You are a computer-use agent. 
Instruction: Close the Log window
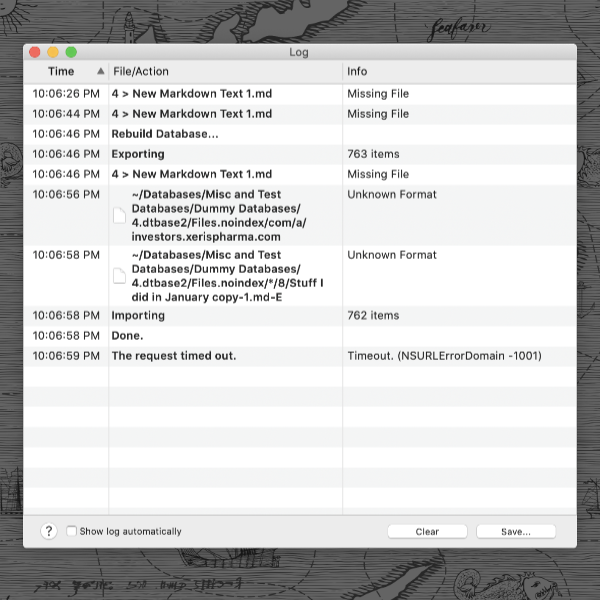point(35,52)
